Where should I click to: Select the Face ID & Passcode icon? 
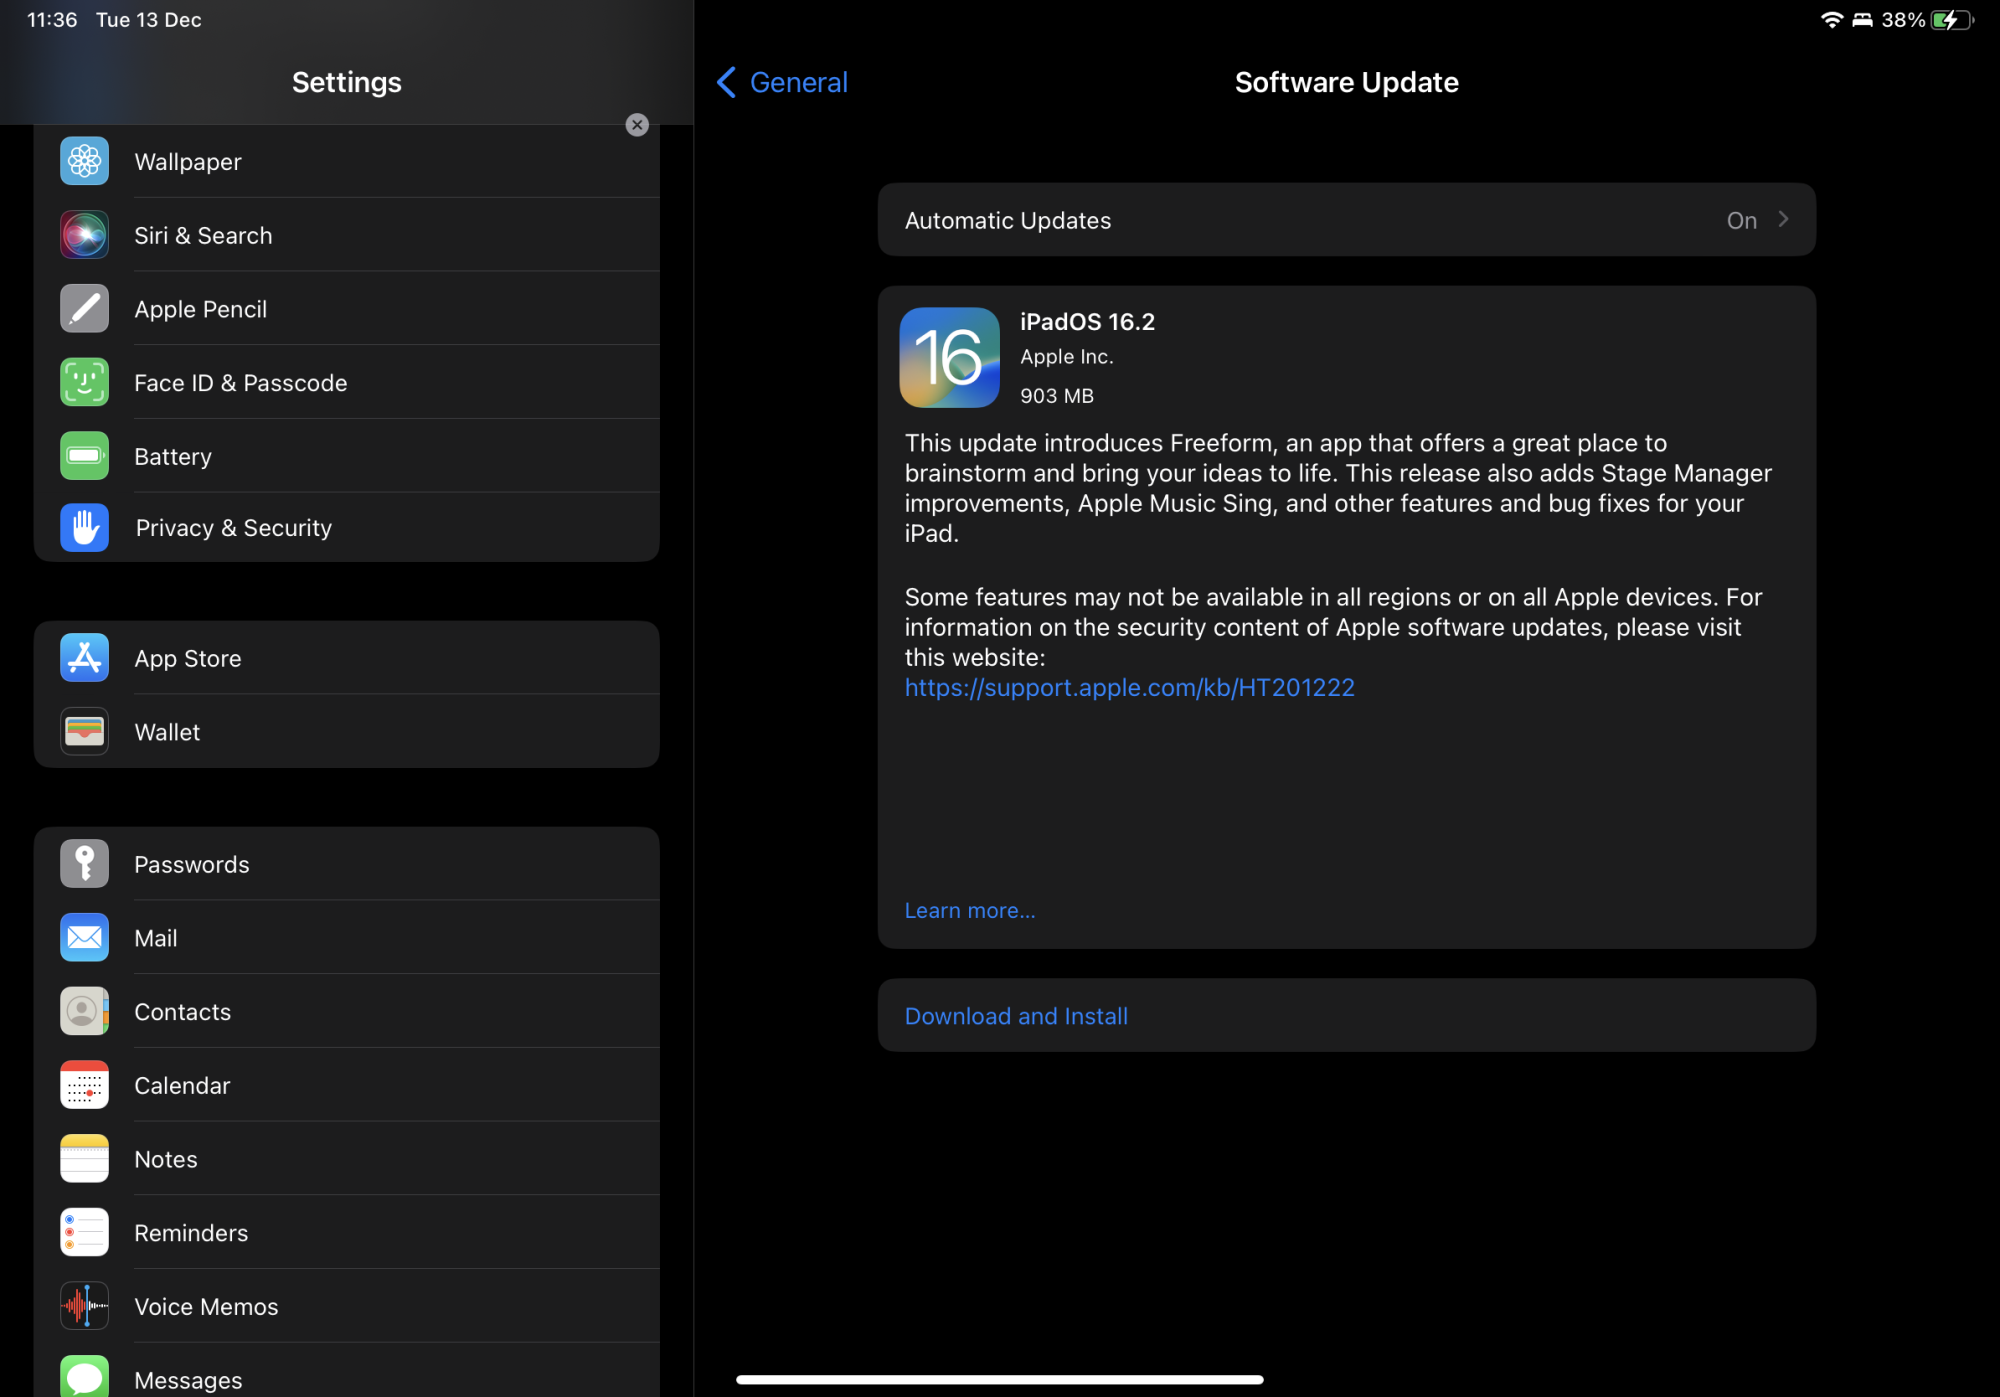pyautogui.click(x=84, y=382)
